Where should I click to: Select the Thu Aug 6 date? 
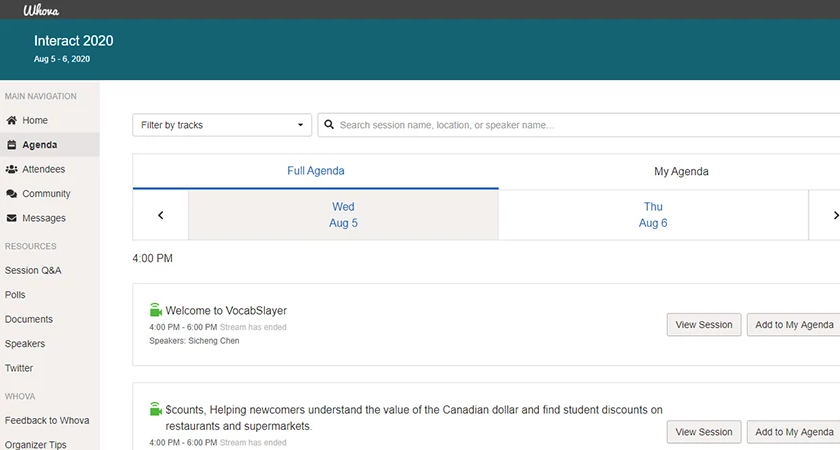(653, 215)
